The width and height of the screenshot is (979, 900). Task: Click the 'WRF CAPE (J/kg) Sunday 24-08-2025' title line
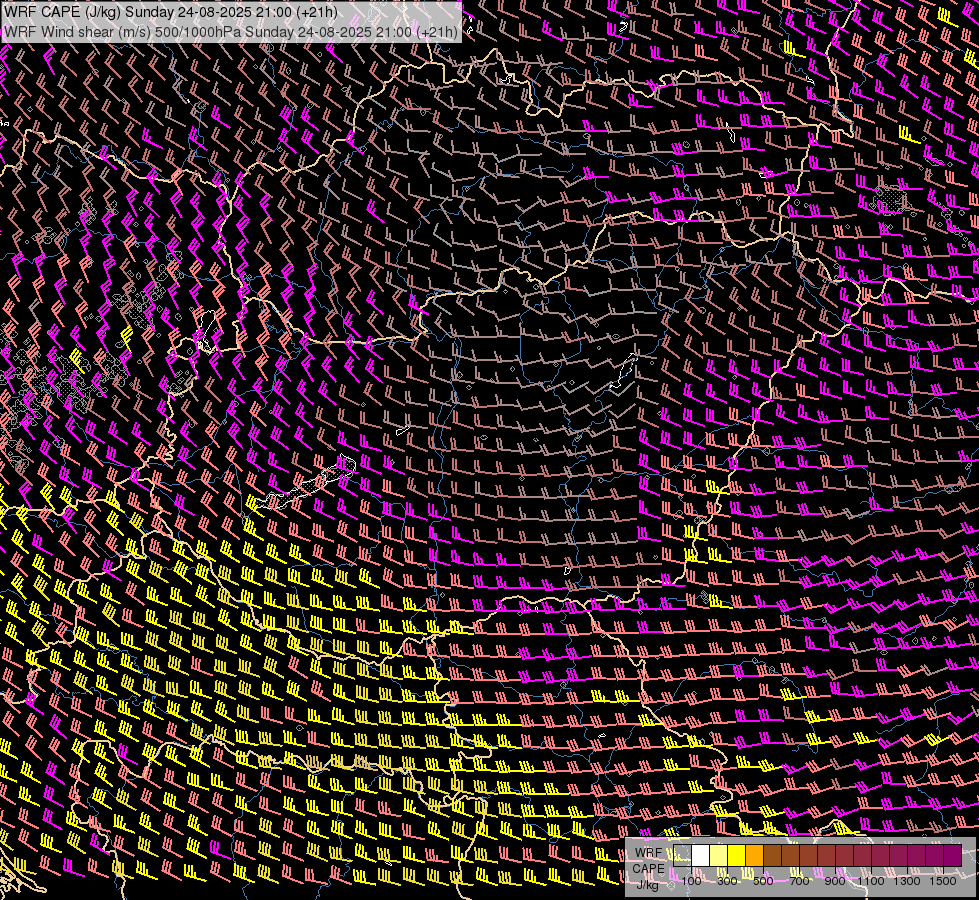(170, 12)
